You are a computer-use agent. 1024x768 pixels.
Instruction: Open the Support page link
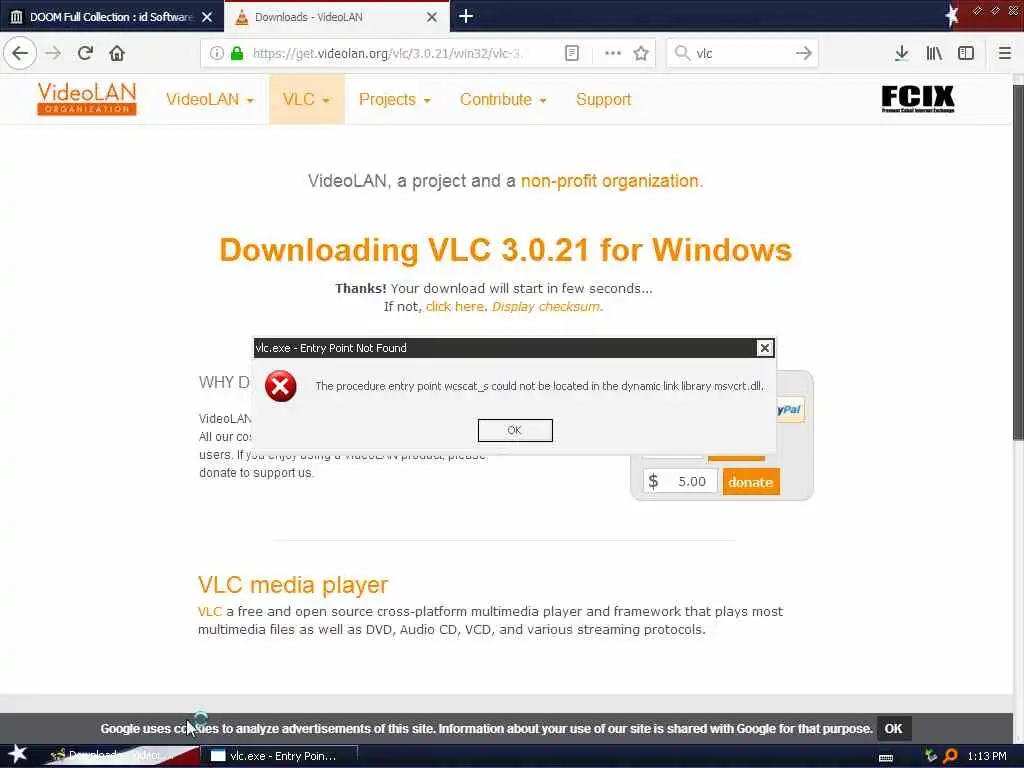[603, 99]
